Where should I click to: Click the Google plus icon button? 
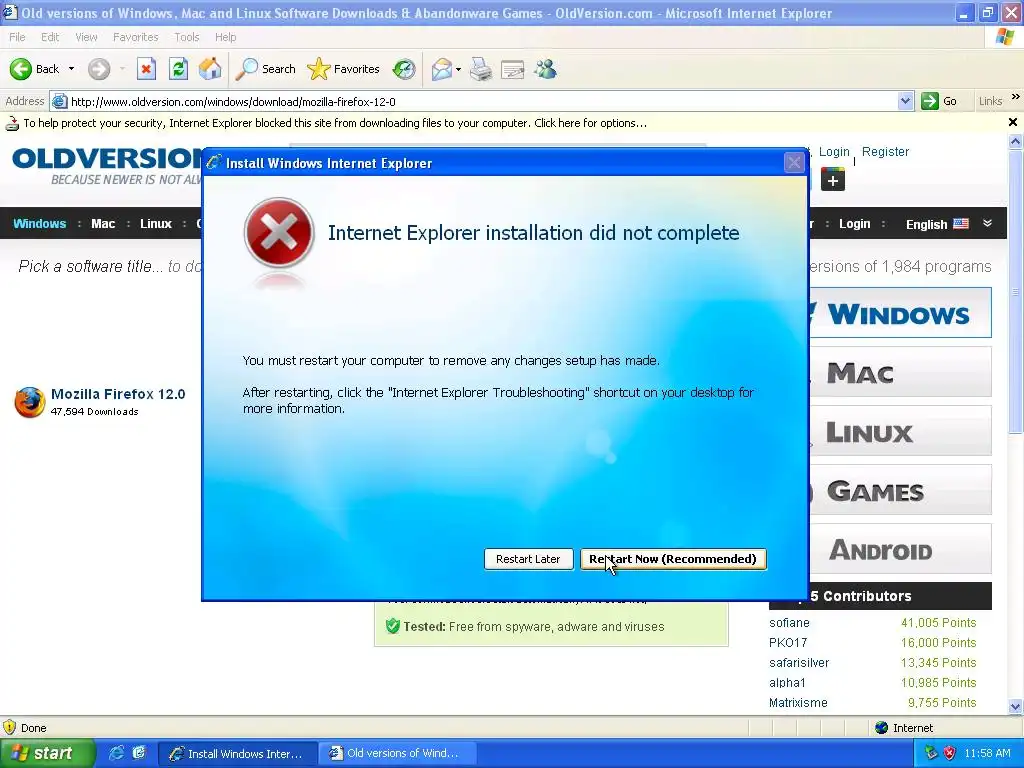833,180
